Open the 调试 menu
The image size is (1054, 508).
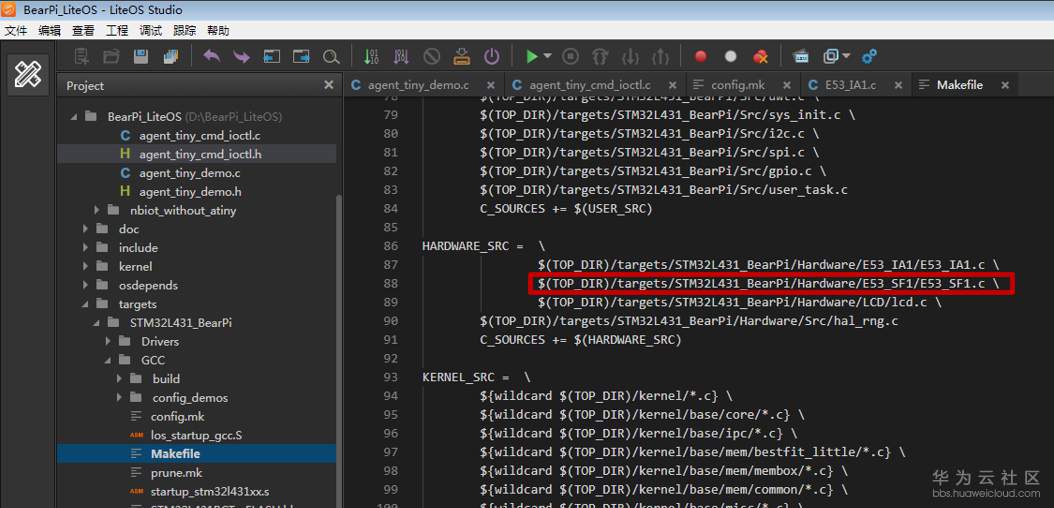(x=150, y=30)
